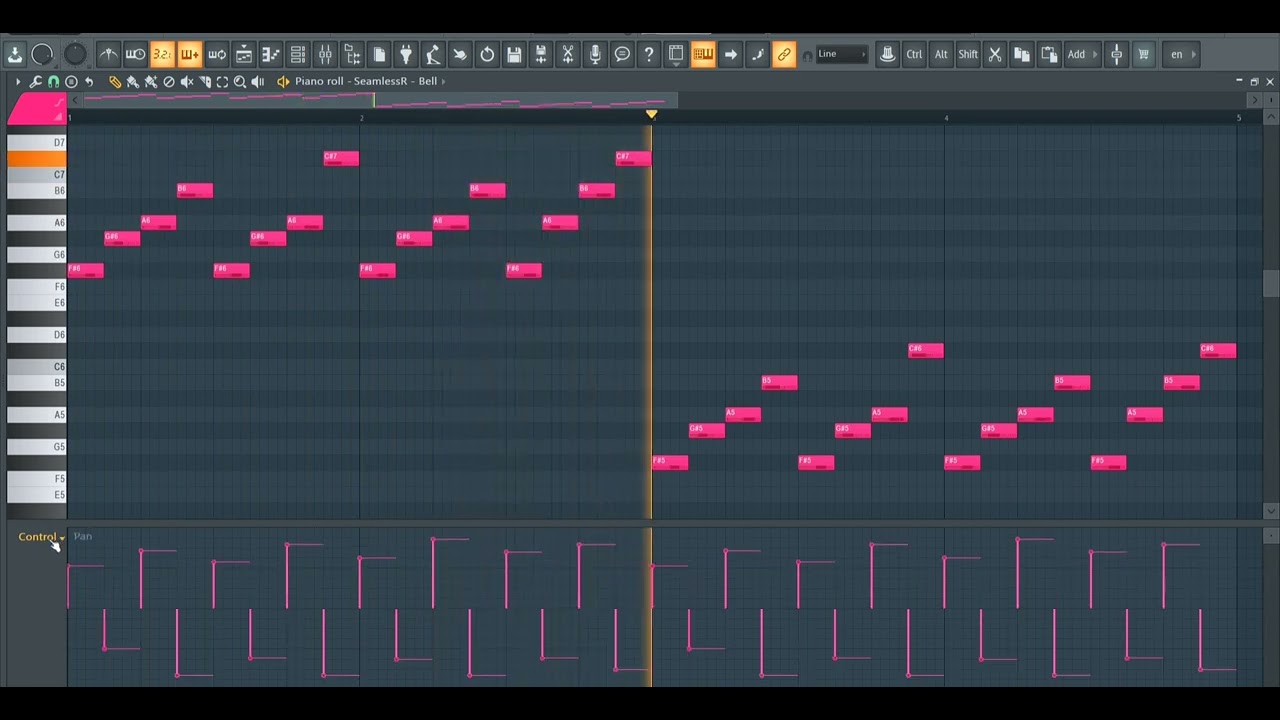The width and height of the screenshot is (1280, 720).
Task: Toggle the typing keyboard to piano button
Action: point(703,54)
